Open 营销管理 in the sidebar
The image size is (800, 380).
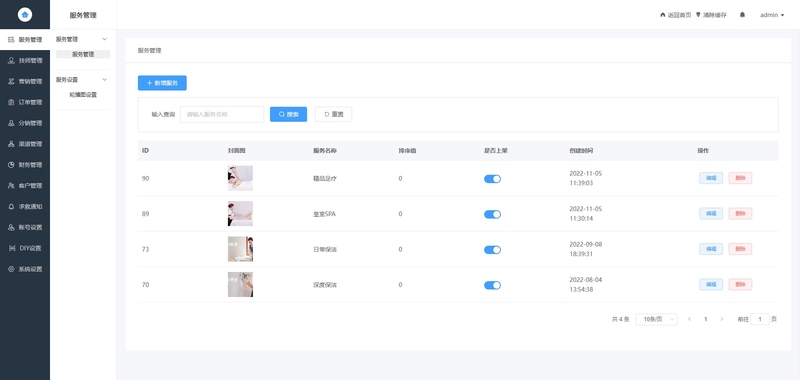25,81
